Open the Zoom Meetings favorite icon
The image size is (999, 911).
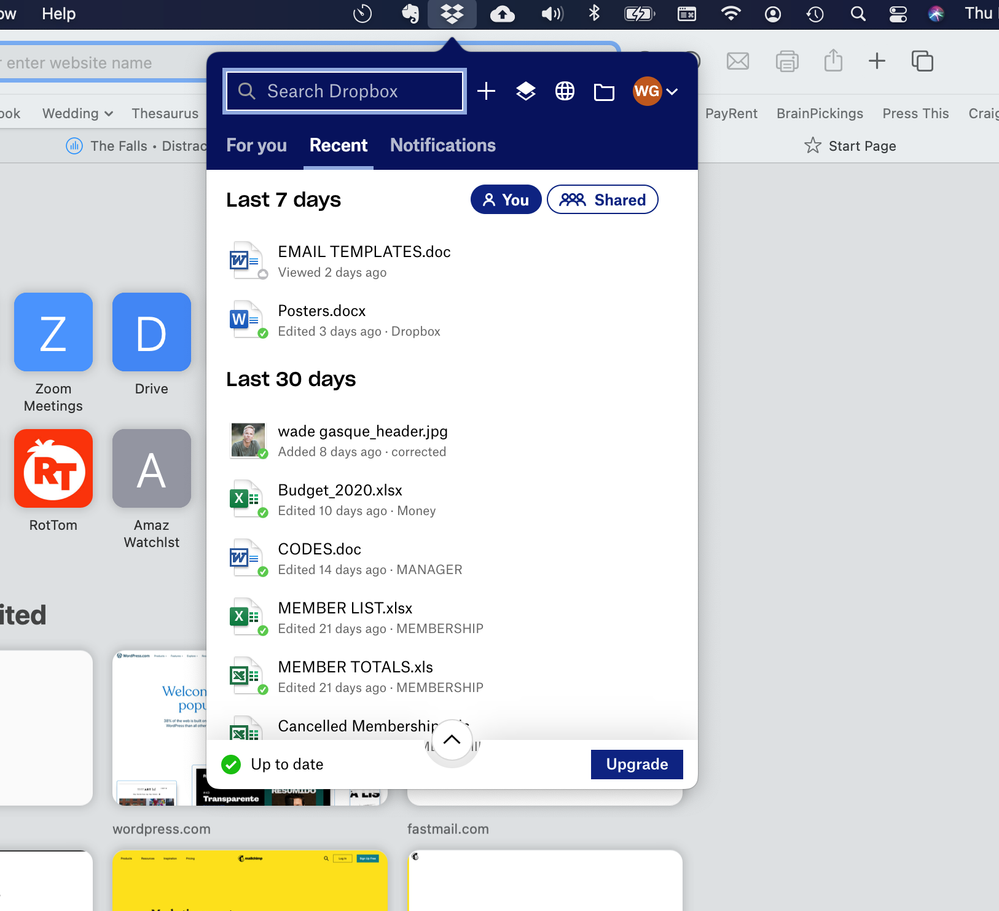[53, 332]
